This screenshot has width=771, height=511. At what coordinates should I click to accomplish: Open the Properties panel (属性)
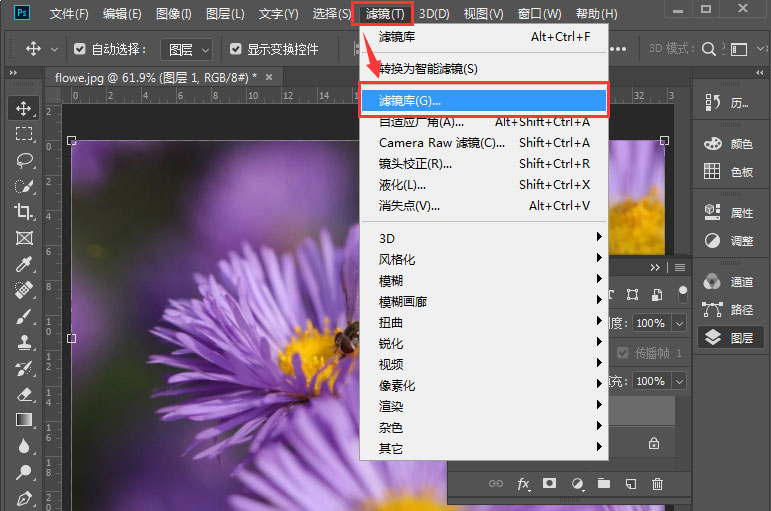click(x=728, y=212)
